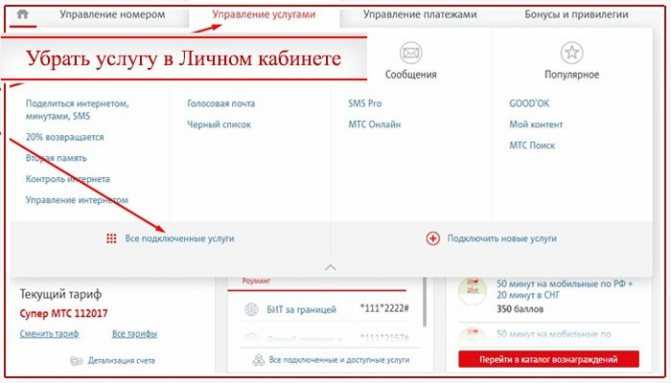Select the Роуминг tab
This screenshot has width=671, height=383.
pyautogui.click(x=256, y=281)
